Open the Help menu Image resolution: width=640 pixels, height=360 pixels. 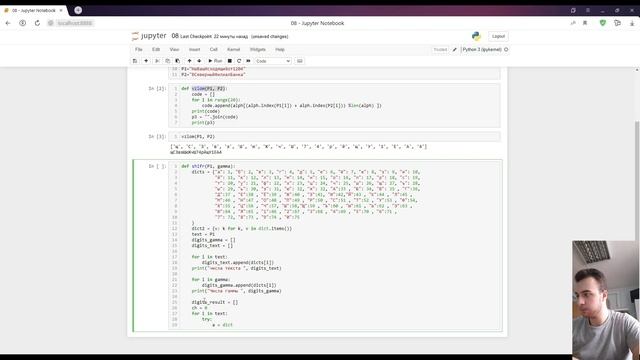point(280,49)
